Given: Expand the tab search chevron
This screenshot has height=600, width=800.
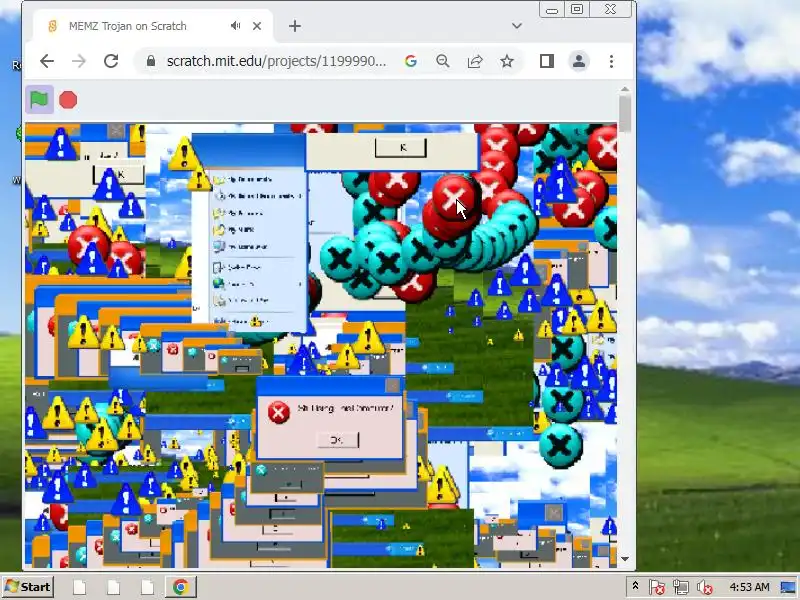Looking at the screenshot, I should coord(517,26).
